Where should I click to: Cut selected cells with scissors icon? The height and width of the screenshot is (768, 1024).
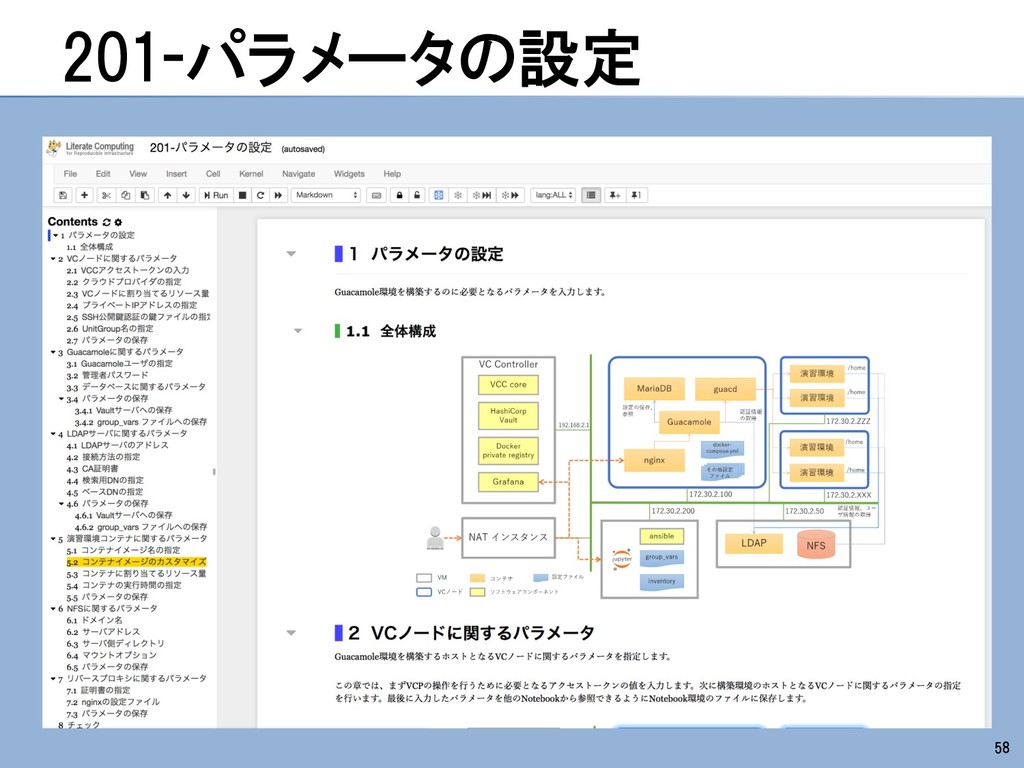[106, 195]
